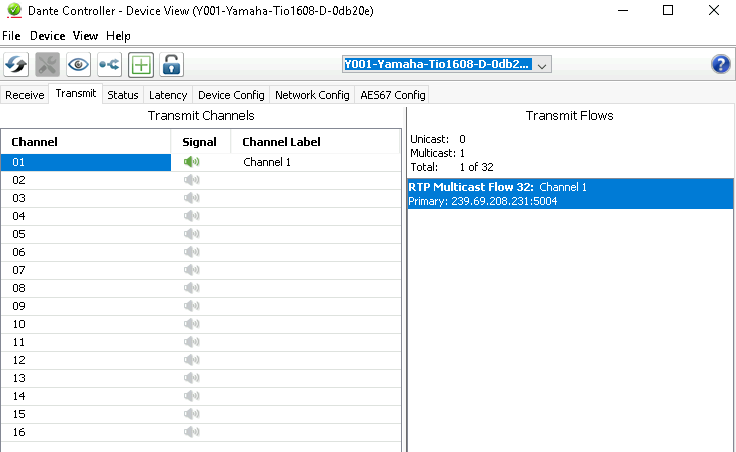Select transmit channel 15 row
Image resolution: width=736 pixels, height=452 pixels.
tap(201, 414)
